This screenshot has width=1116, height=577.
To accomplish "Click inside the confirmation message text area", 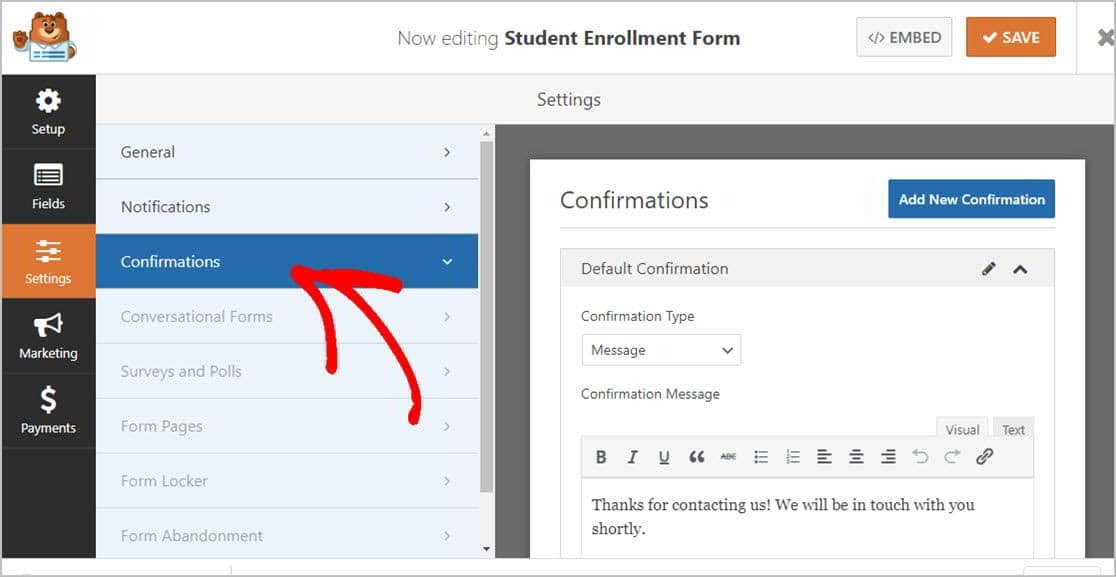I will (807, 518).
